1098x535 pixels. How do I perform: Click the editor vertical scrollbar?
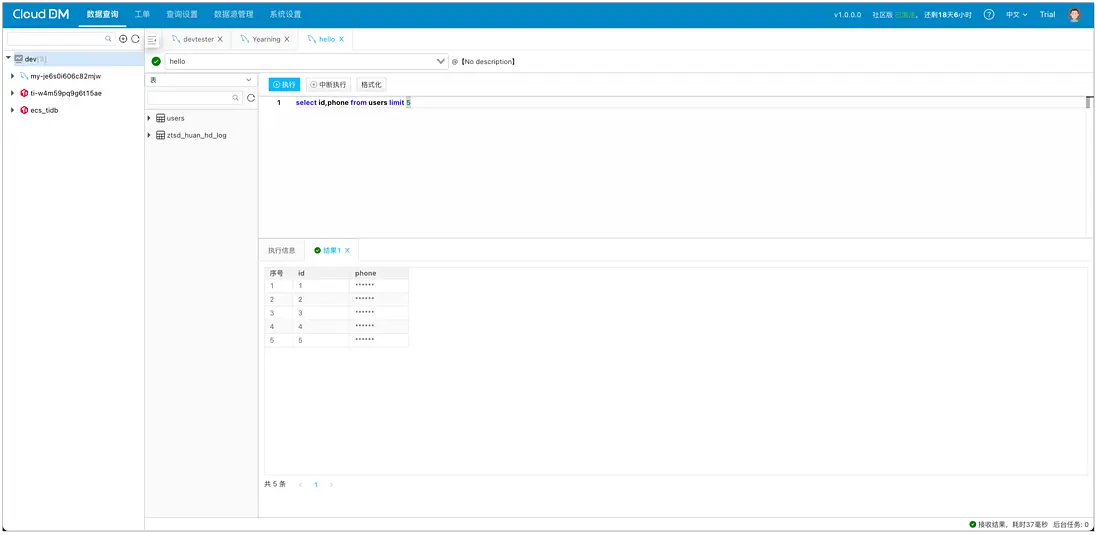[1088, 103]
